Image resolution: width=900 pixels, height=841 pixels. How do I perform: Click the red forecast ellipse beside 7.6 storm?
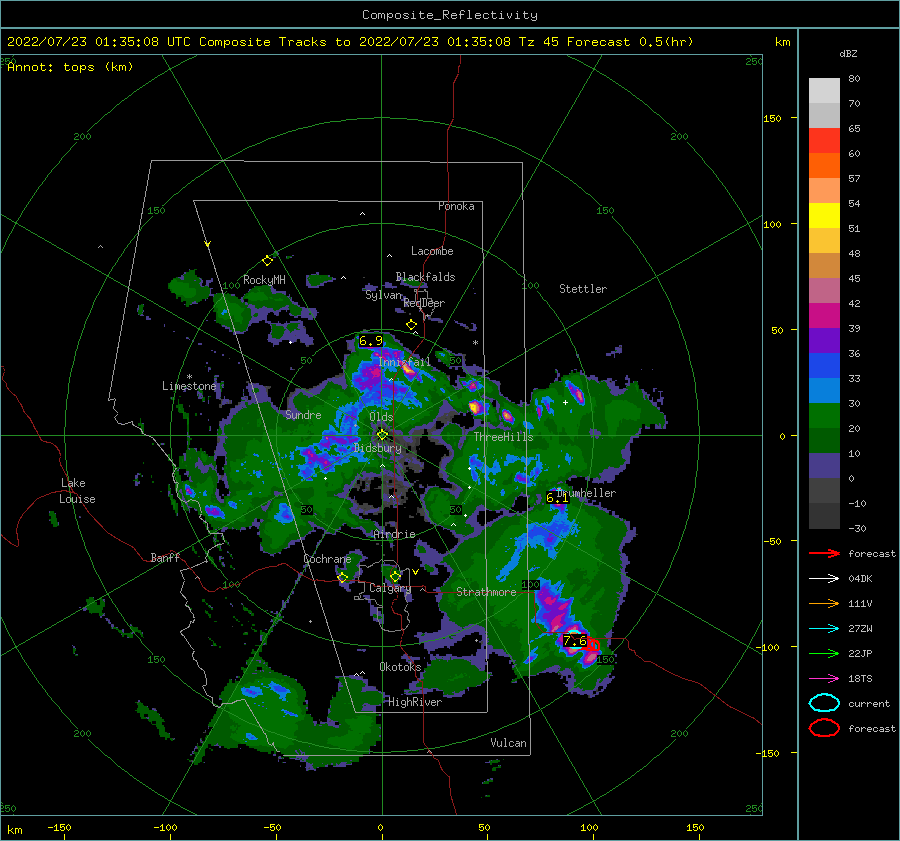coord(593,645)
